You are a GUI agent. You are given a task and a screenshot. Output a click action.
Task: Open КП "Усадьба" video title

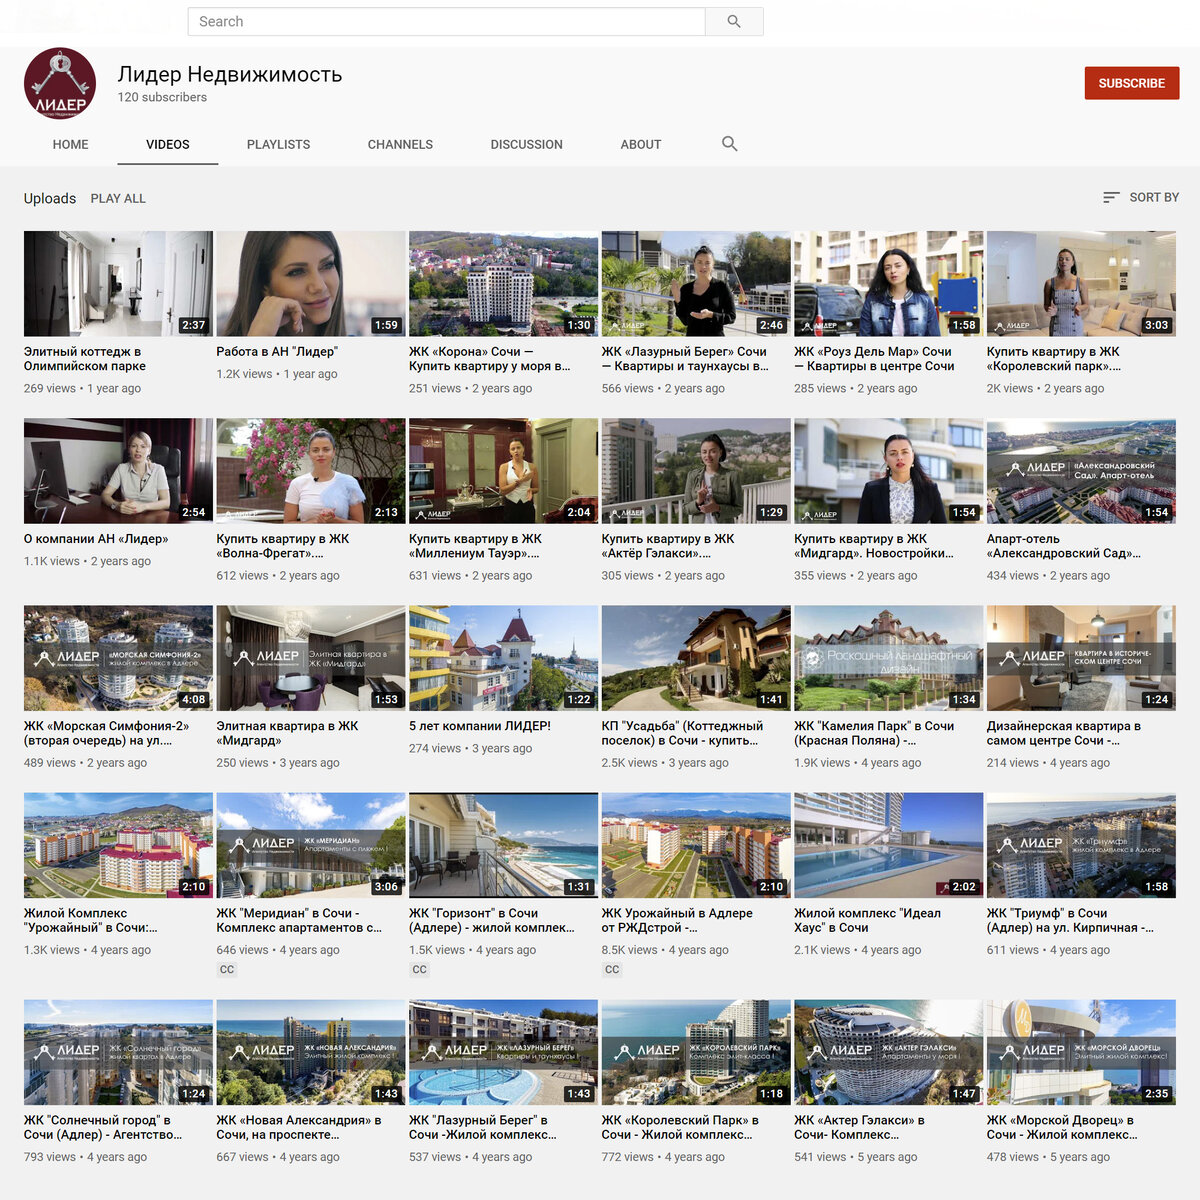(x=682, y=733)
